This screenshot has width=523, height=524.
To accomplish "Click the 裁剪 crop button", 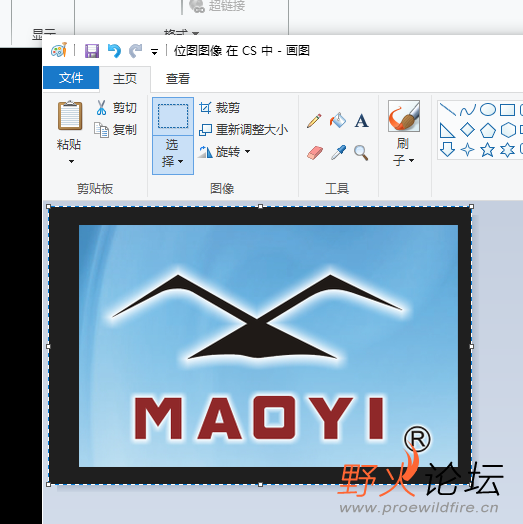I will pos(220,108).
